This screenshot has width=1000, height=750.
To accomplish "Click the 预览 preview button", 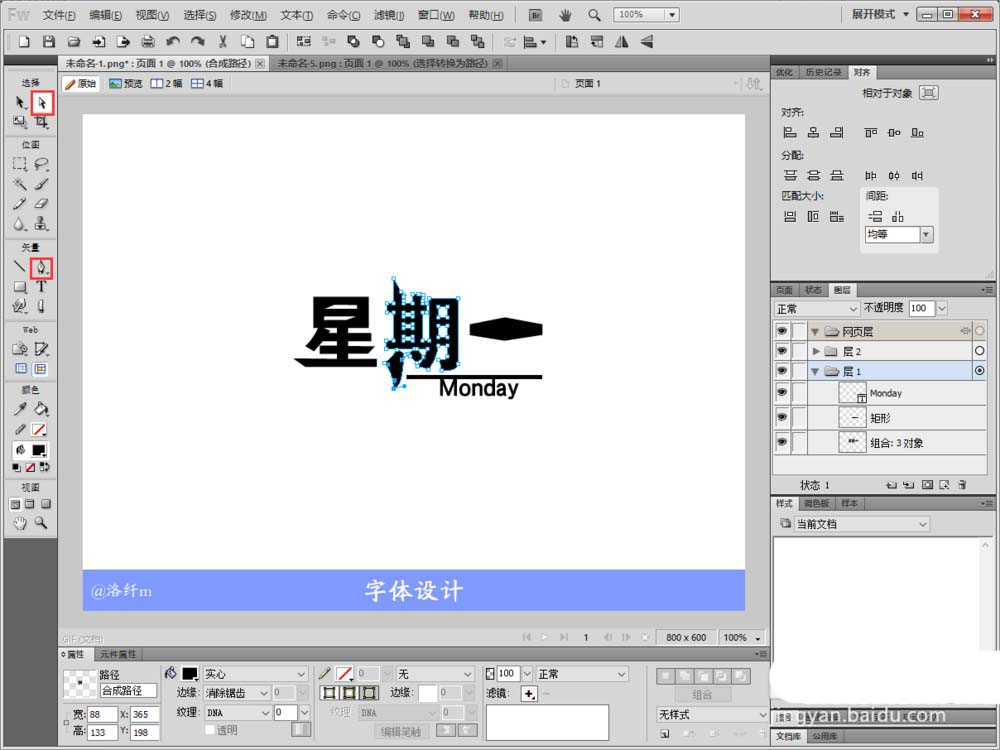I will point(126,84).
